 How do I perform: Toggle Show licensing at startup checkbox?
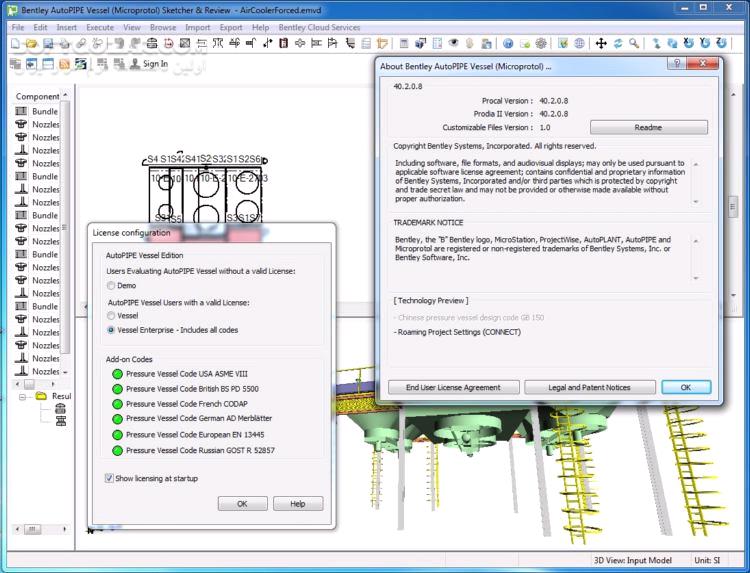(x=109, y=478)
